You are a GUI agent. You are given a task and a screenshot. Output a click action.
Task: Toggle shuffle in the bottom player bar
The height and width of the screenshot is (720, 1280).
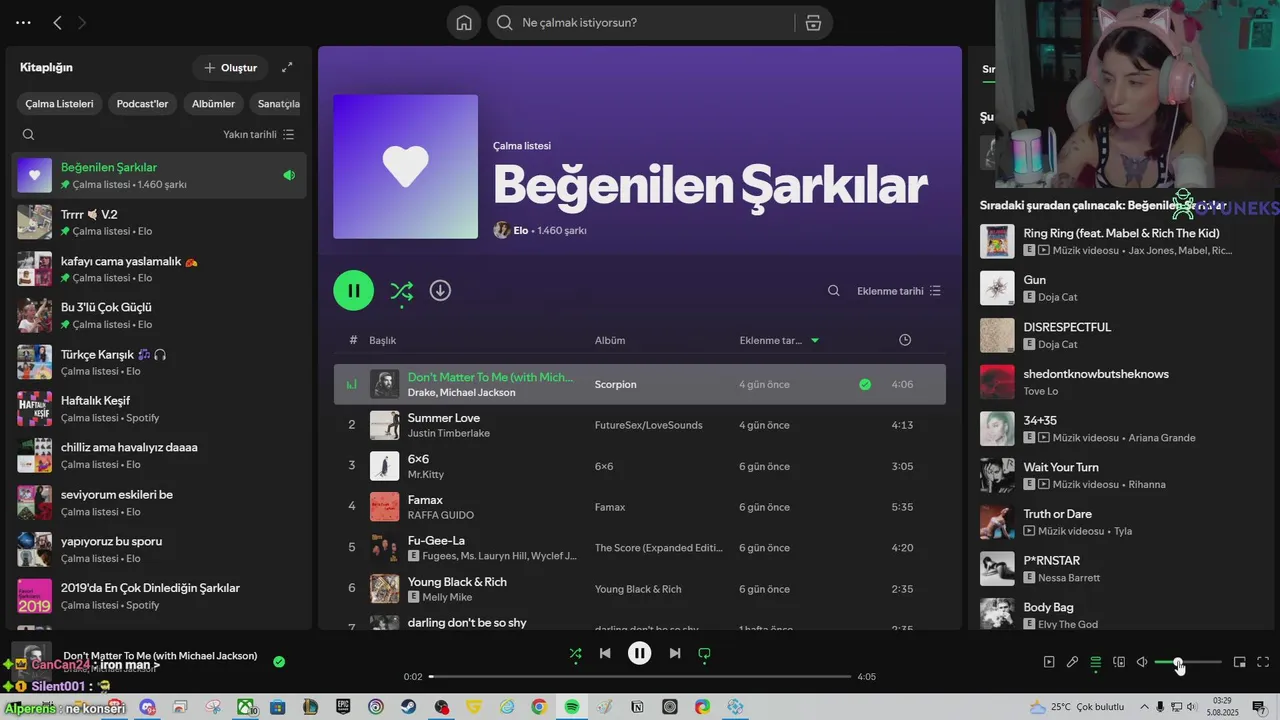tap(575, 653)
